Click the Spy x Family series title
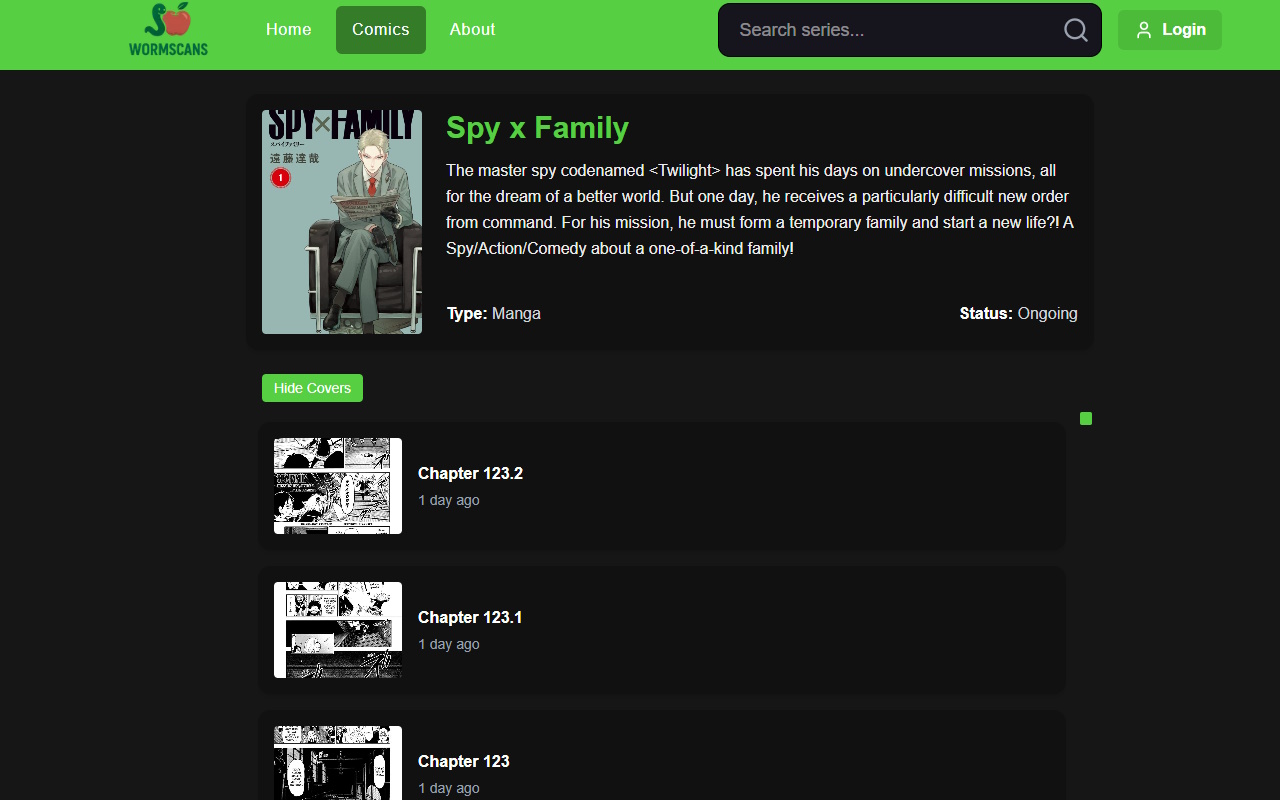This screenshot has height=800, width=1280. [x=537, y=128]
